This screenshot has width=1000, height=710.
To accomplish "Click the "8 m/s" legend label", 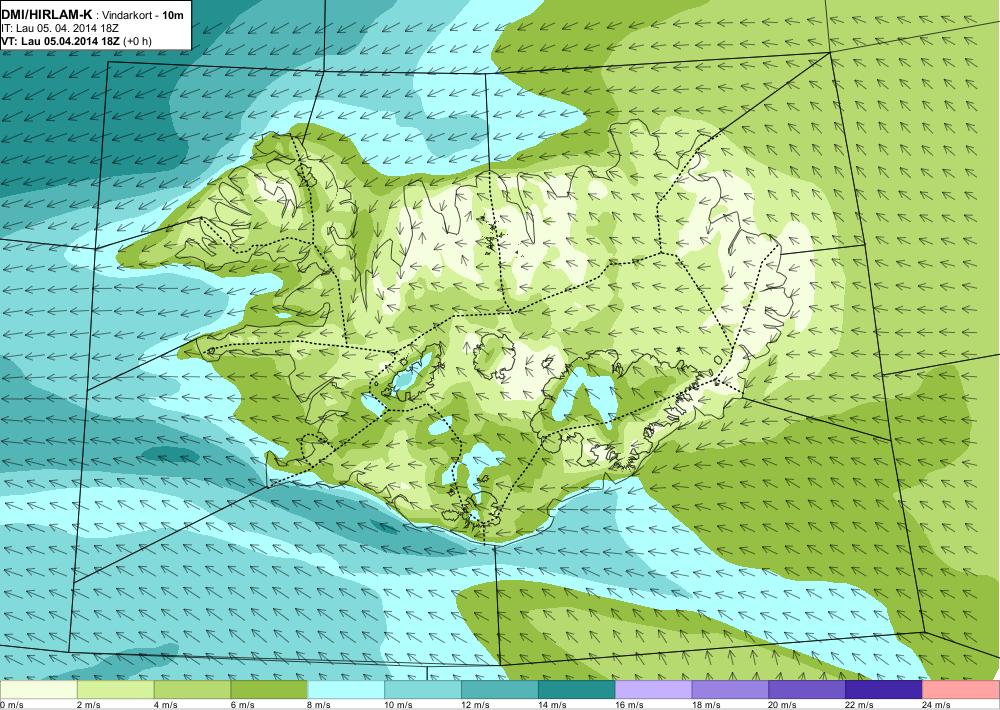I will tap(320, 705).
